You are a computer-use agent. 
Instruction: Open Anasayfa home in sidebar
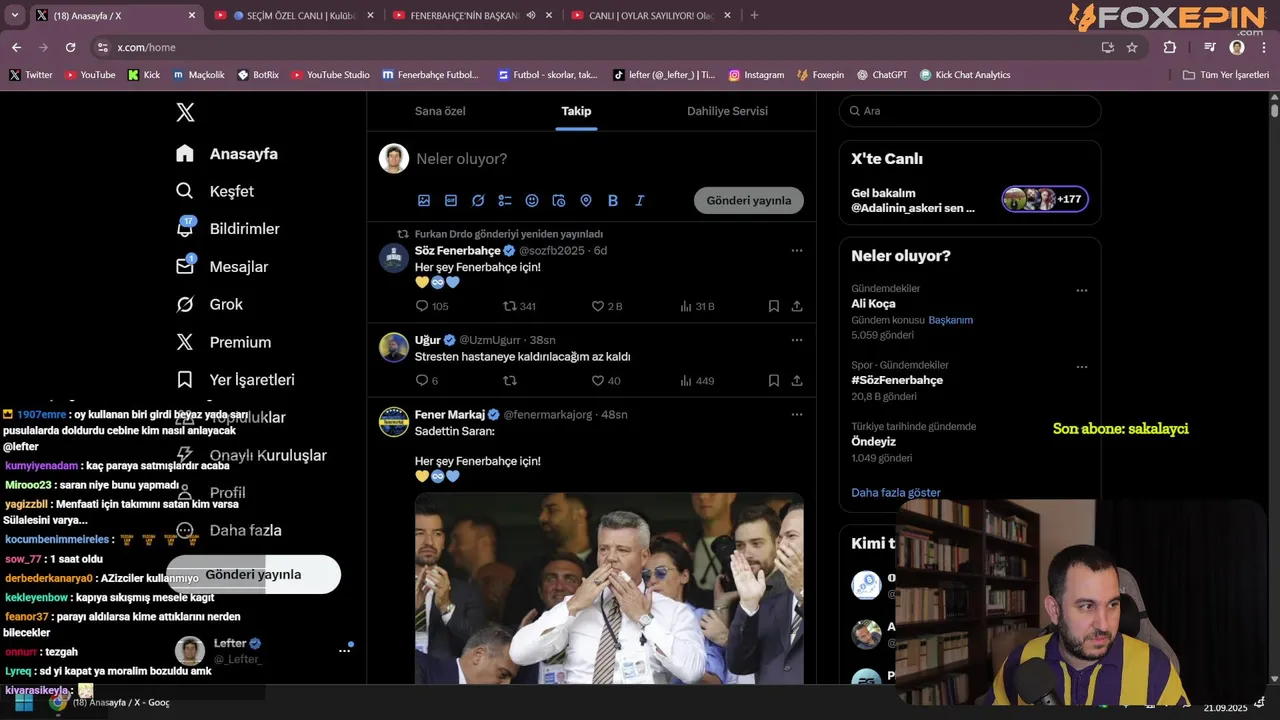227,154
